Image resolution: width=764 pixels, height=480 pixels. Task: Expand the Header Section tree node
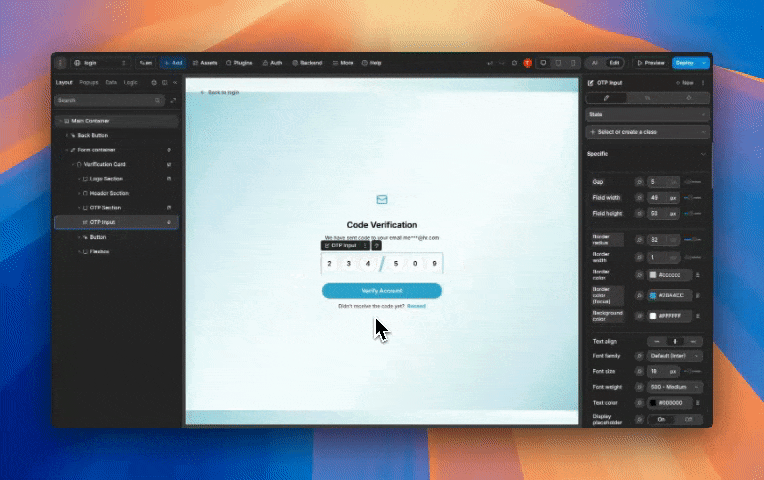[79, 193]
